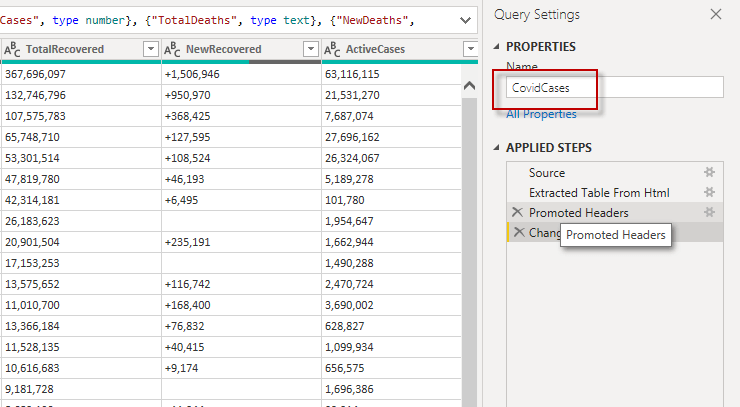Change TotalRecovered data type icon
Image resolution: width=740 pixels, height=407 pixels.
(12, 49)
